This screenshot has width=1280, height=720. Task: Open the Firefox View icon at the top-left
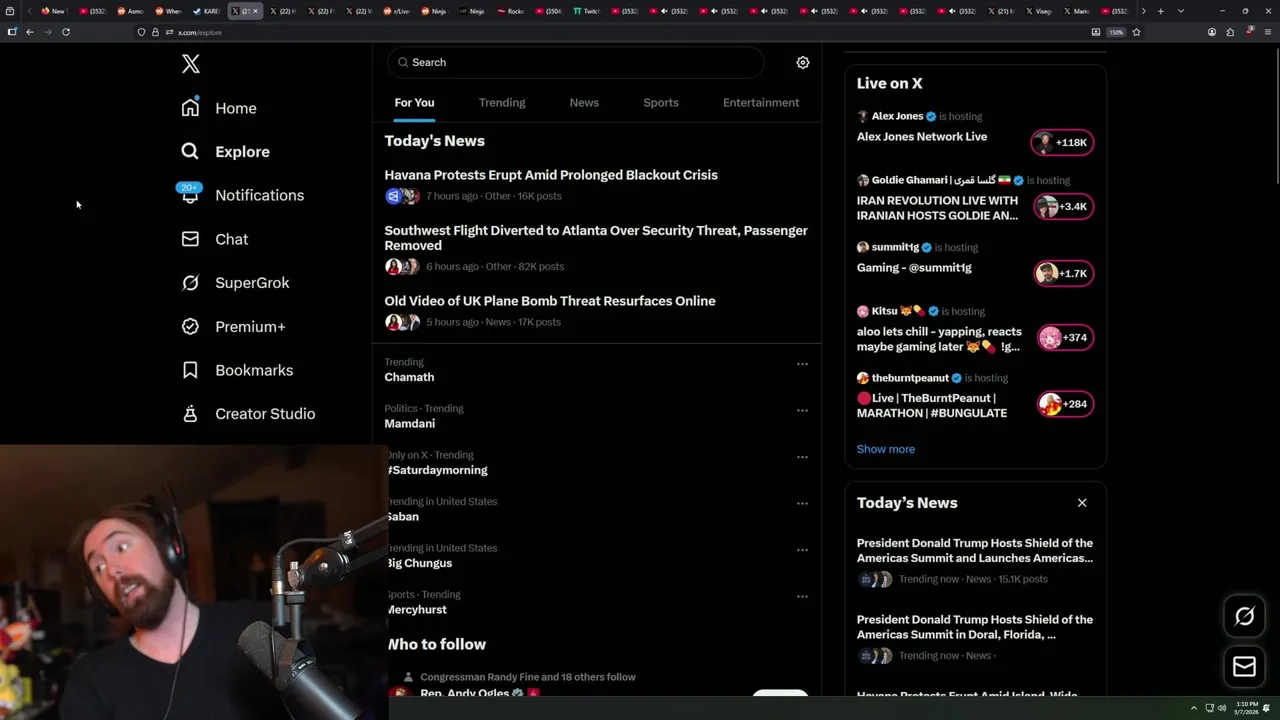11,11
